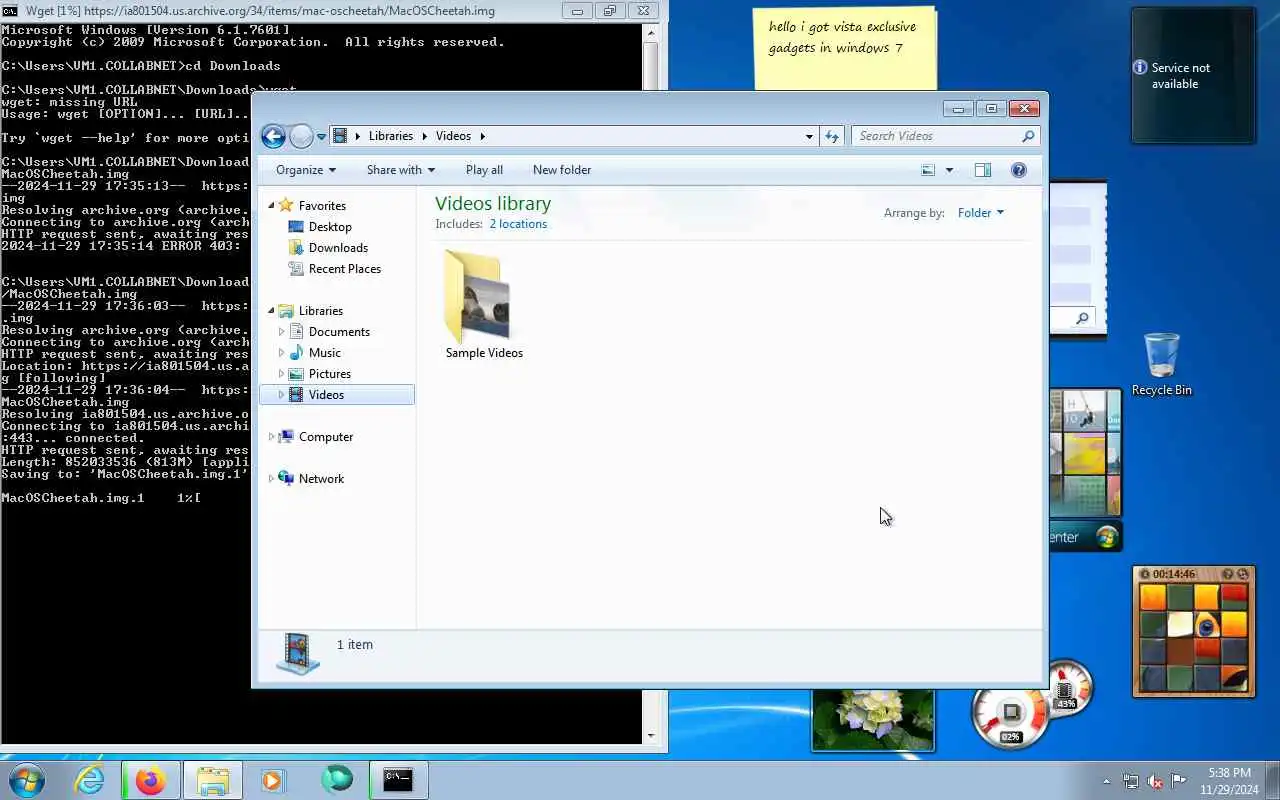This screenshot has width=1280, height=800.
Task: Open the 2 locations link
Action: pyautogui.click(x=518, y=224)
